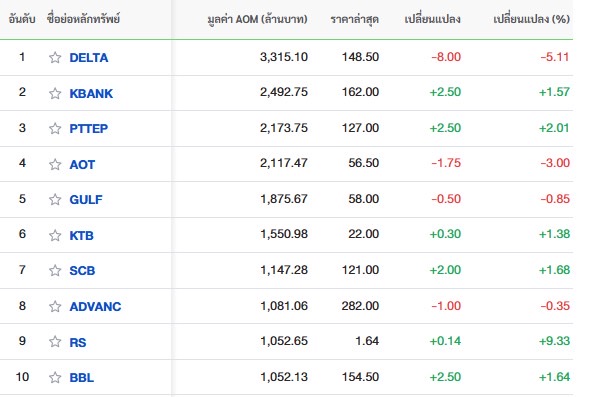Add KTB to favorites with star
Screen dimensions: 593x397
click(x=55, y=235)
